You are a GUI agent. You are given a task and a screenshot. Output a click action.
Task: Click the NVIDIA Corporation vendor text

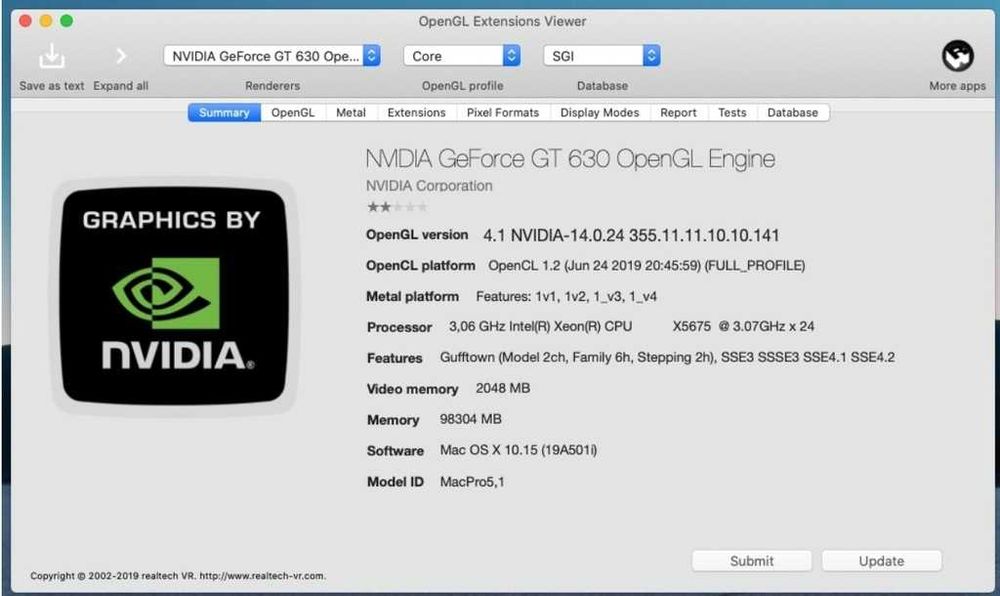tap(429, 186)
